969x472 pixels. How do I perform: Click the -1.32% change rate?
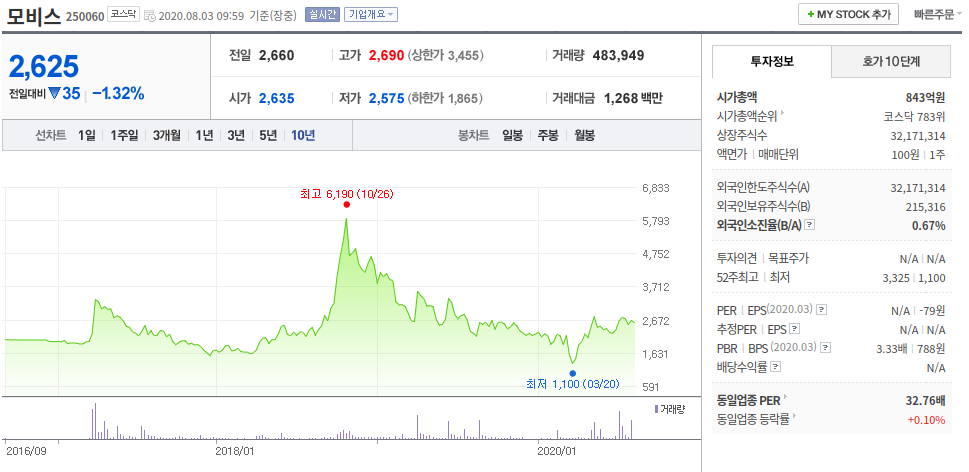click(x=118, y=94)
